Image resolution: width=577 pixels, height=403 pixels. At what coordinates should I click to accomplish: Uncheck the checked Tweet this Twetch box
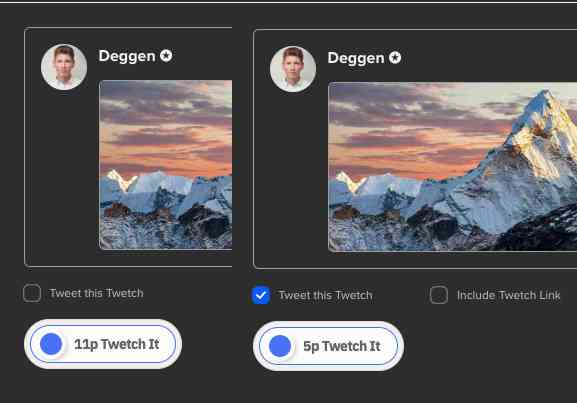pos(261,295)
